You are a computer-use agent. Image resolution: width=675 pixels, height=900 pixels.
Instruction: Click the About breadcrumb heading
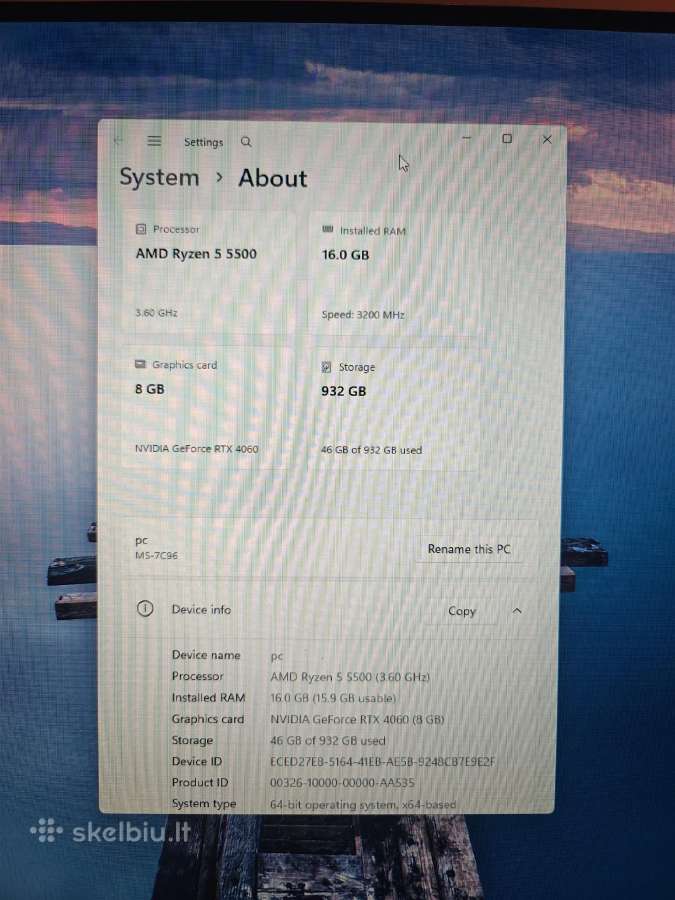(273, 179)
